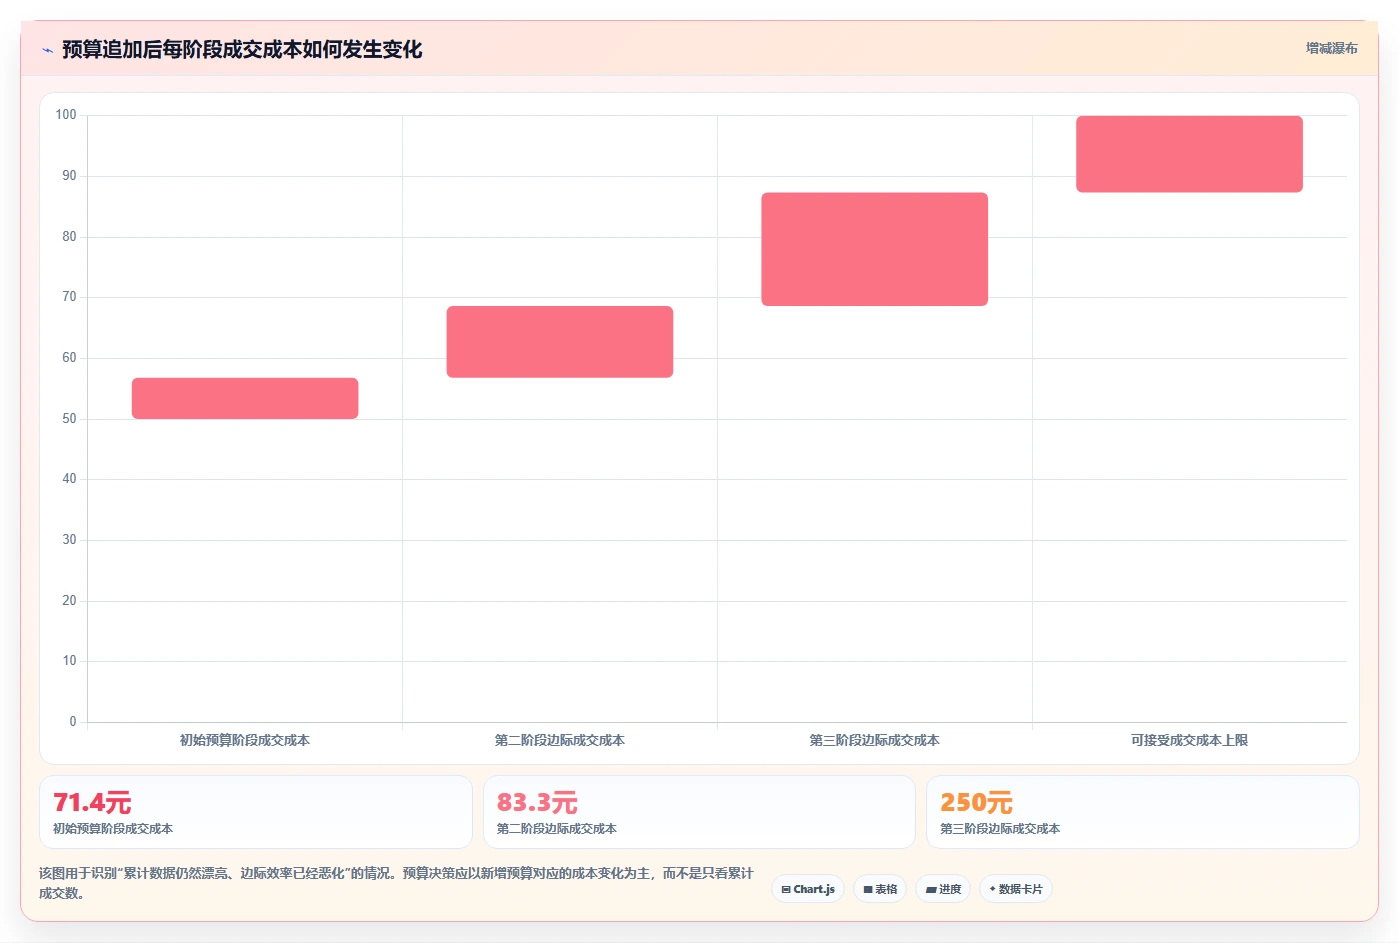Click the 83.3元 data card

[x=699, y=812]
